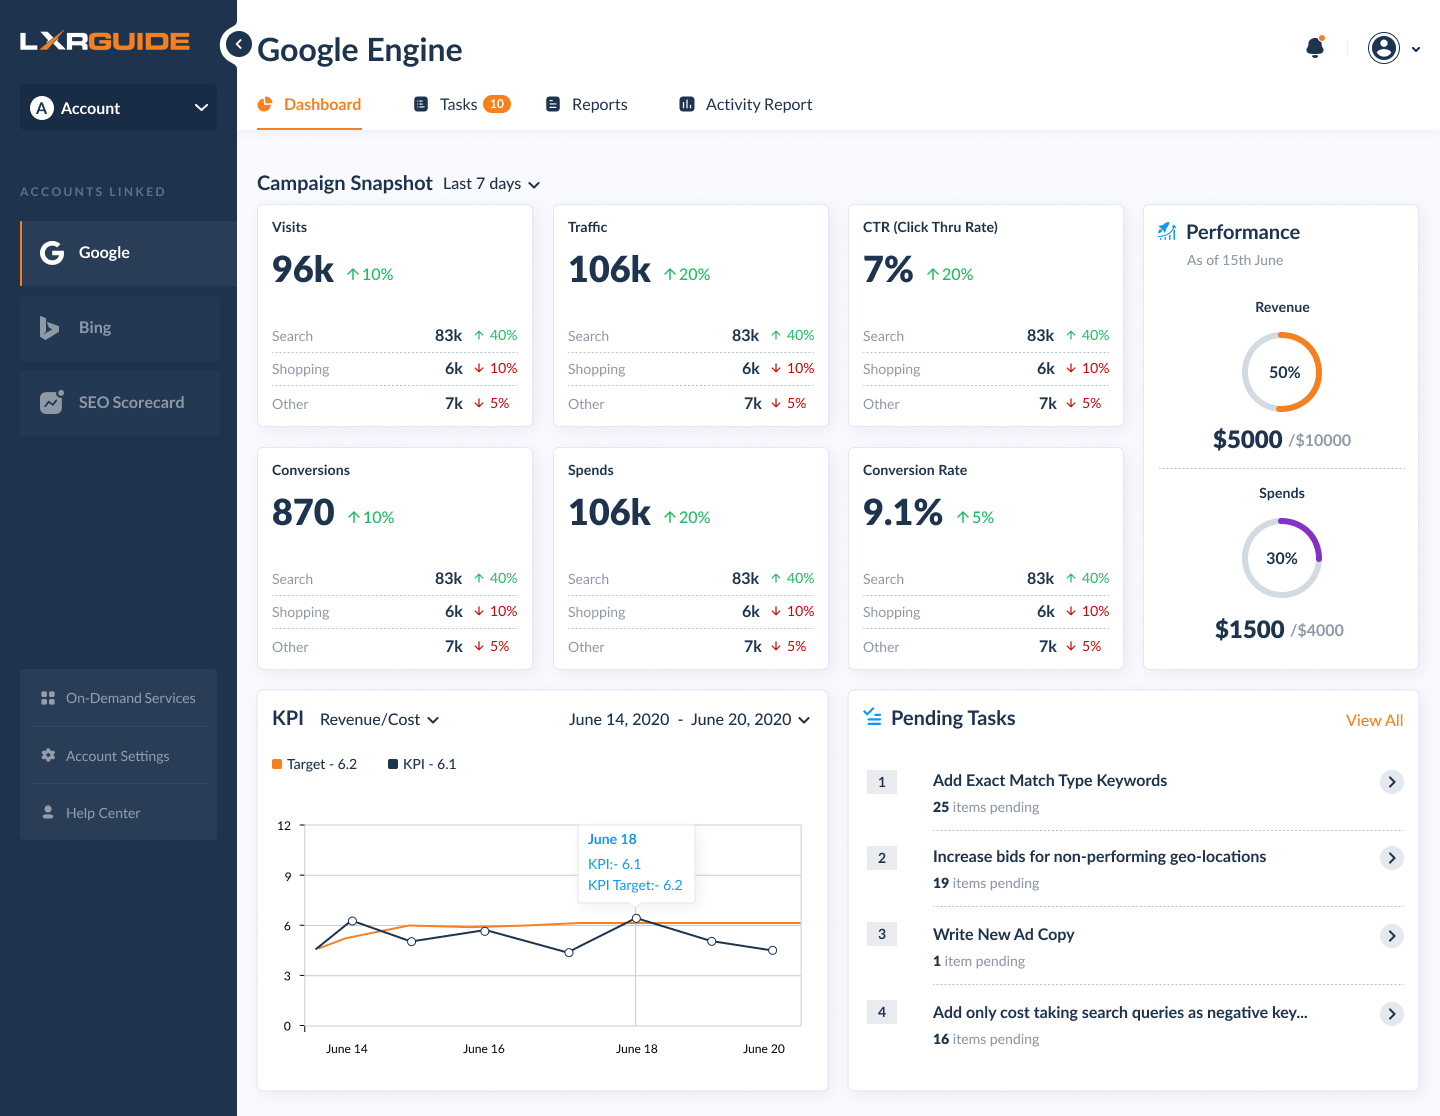Viewport: 1440px width, 1116px height.
Task: Switch to the Tasks tab
Action: tap(461, 105)
